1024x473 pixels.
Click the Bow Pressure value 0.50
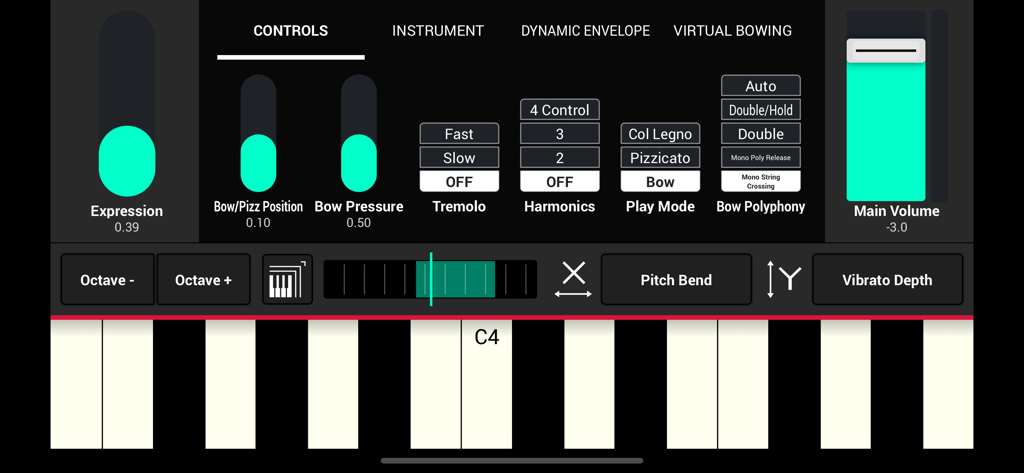tap(359, 223)
